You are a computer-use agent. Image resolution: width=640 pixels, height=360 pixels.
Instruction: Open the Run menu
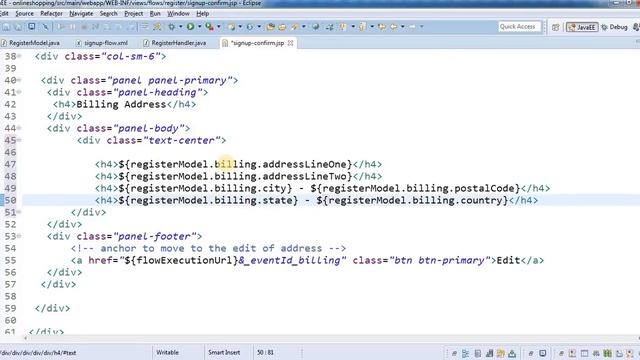(x=155, y=13)
